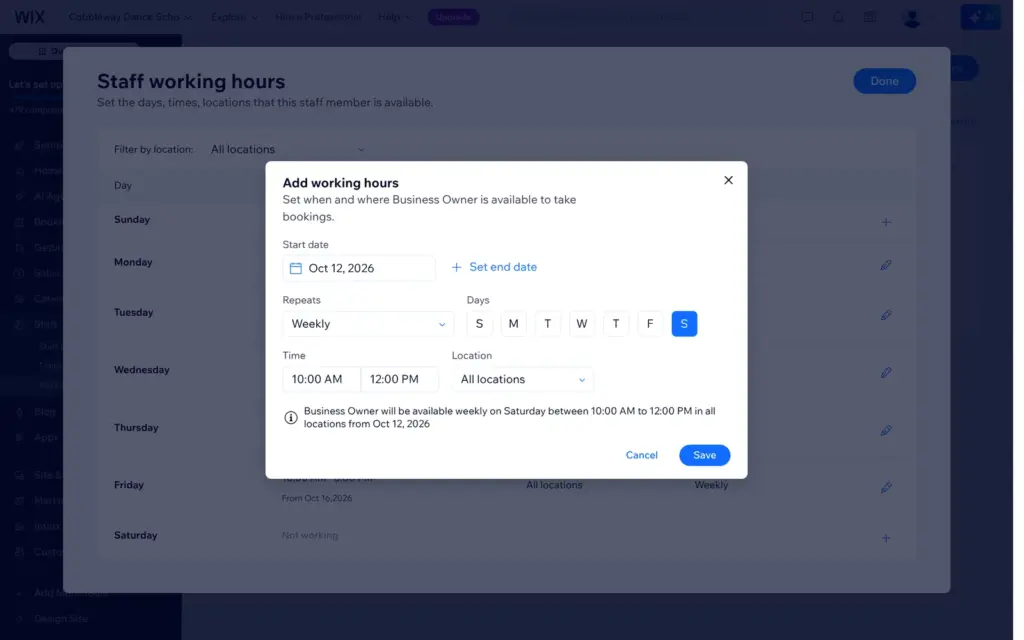1024x640 pixels.
Task: Open the Repeats Weekly dropdown
Action: 368,324
